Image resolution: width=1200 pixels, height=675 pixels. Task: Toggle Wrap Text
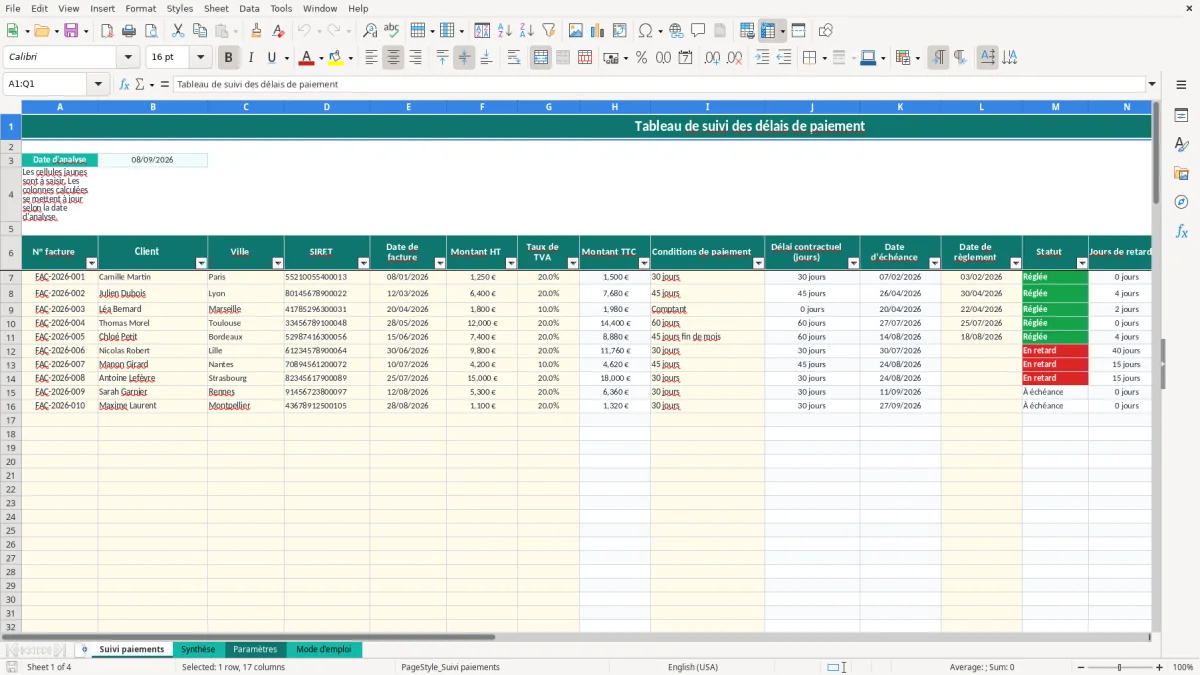[514, 58]
